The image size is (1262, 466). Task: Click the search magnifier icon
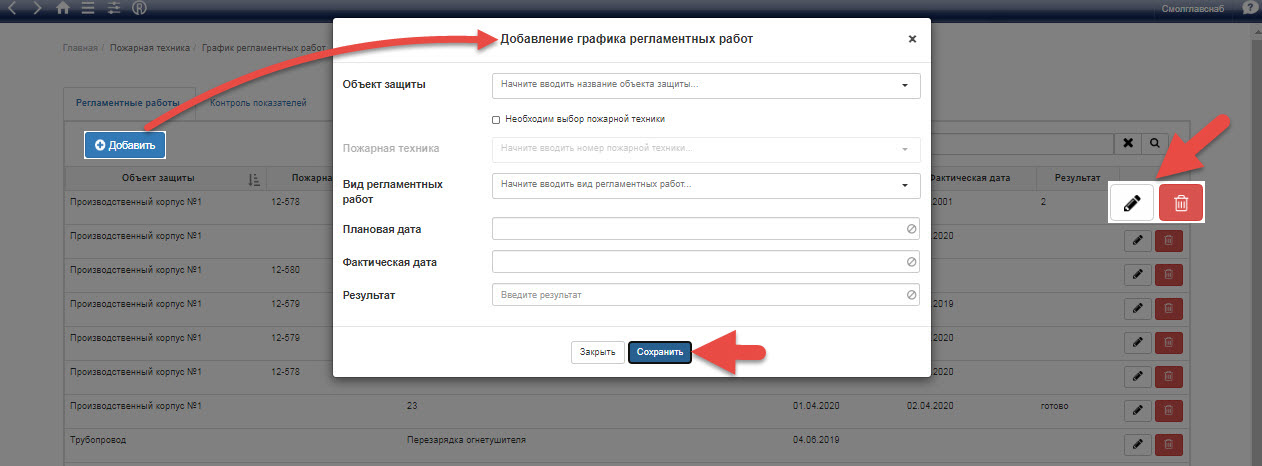[1154, 143]
